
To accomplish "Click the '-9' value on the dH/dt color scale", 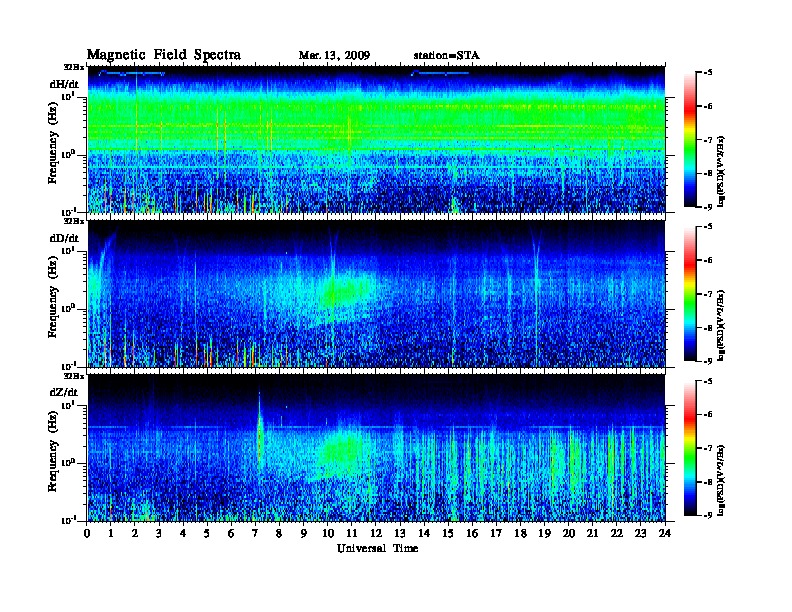I will click(x=707, y=207).
